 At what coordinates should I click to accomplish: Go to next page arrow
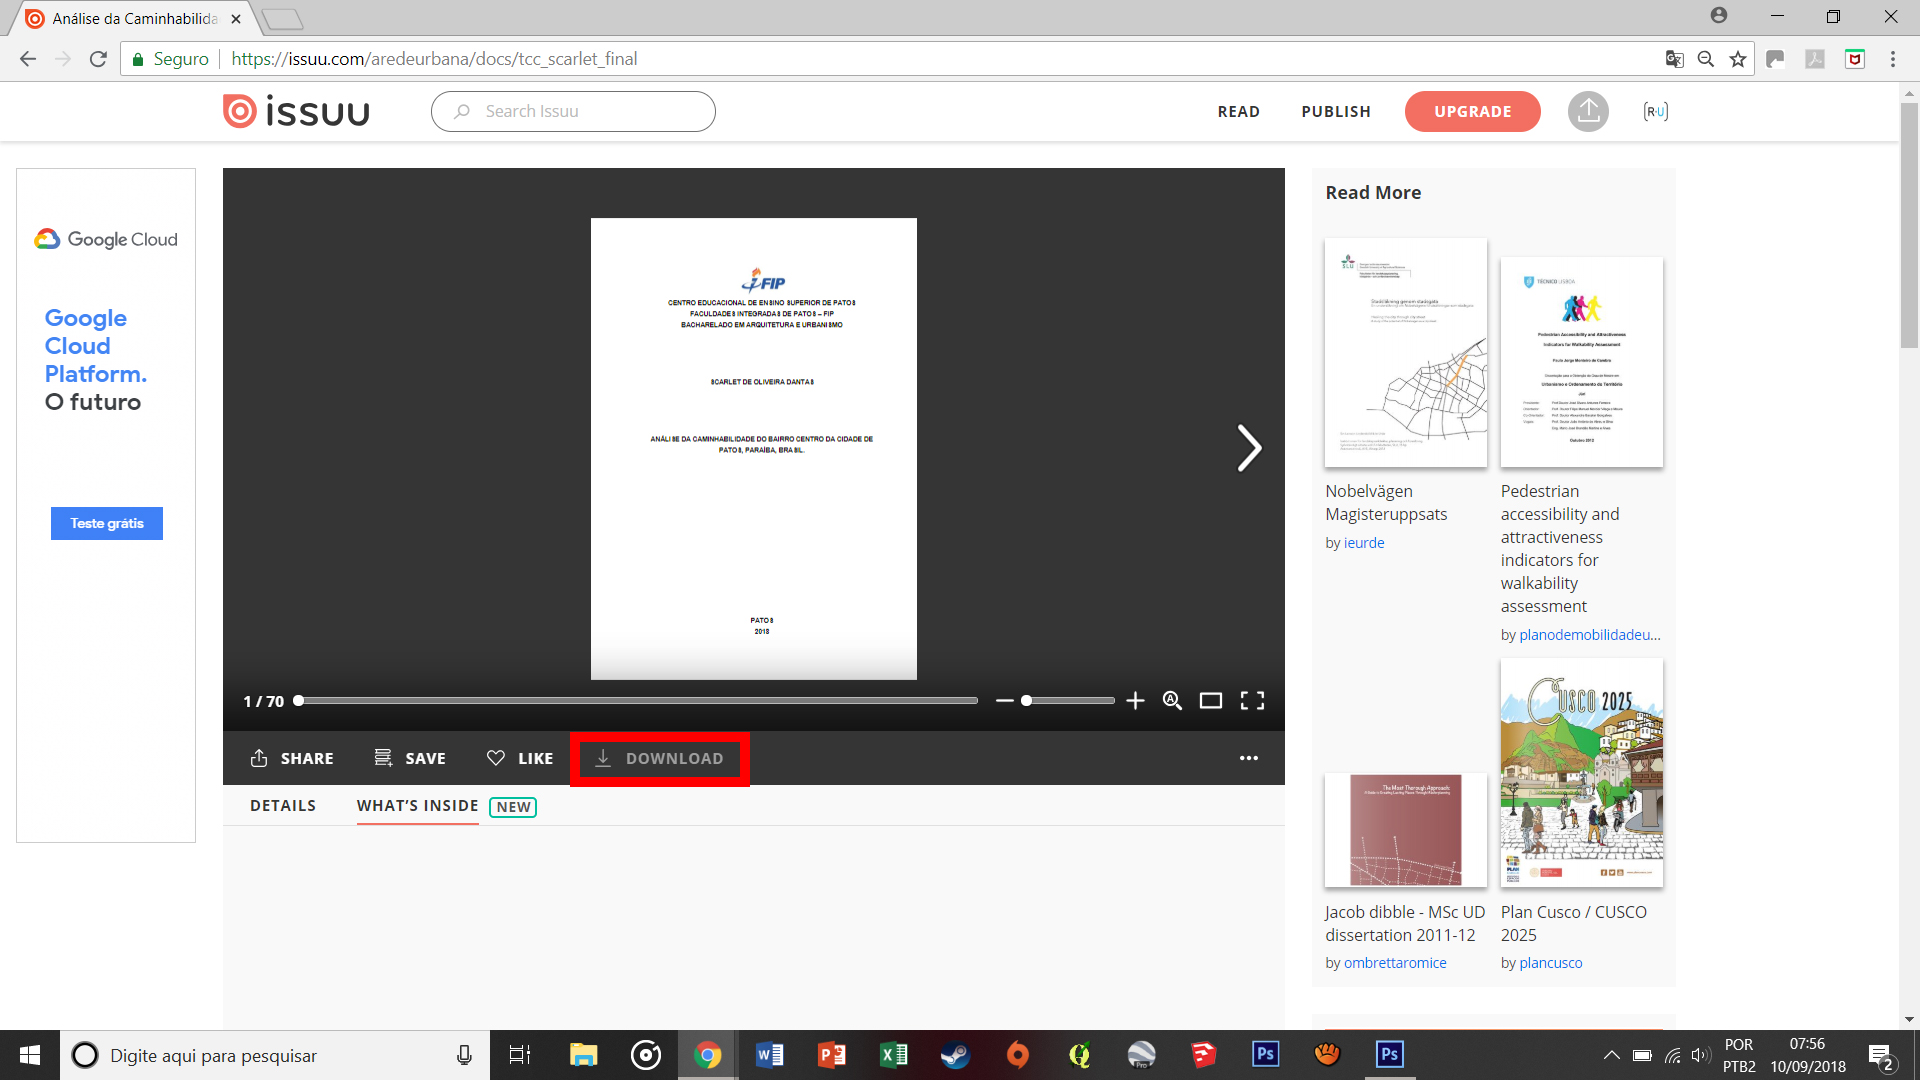tap(1248, 448)
